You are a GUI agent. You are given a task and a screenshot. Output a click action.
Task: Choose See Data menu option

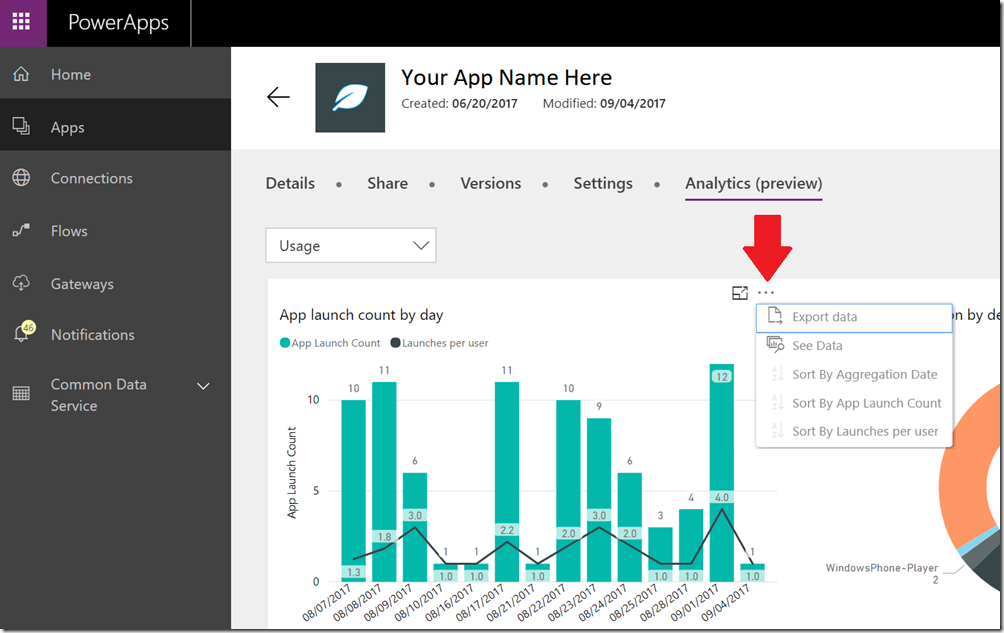[817, 346]
